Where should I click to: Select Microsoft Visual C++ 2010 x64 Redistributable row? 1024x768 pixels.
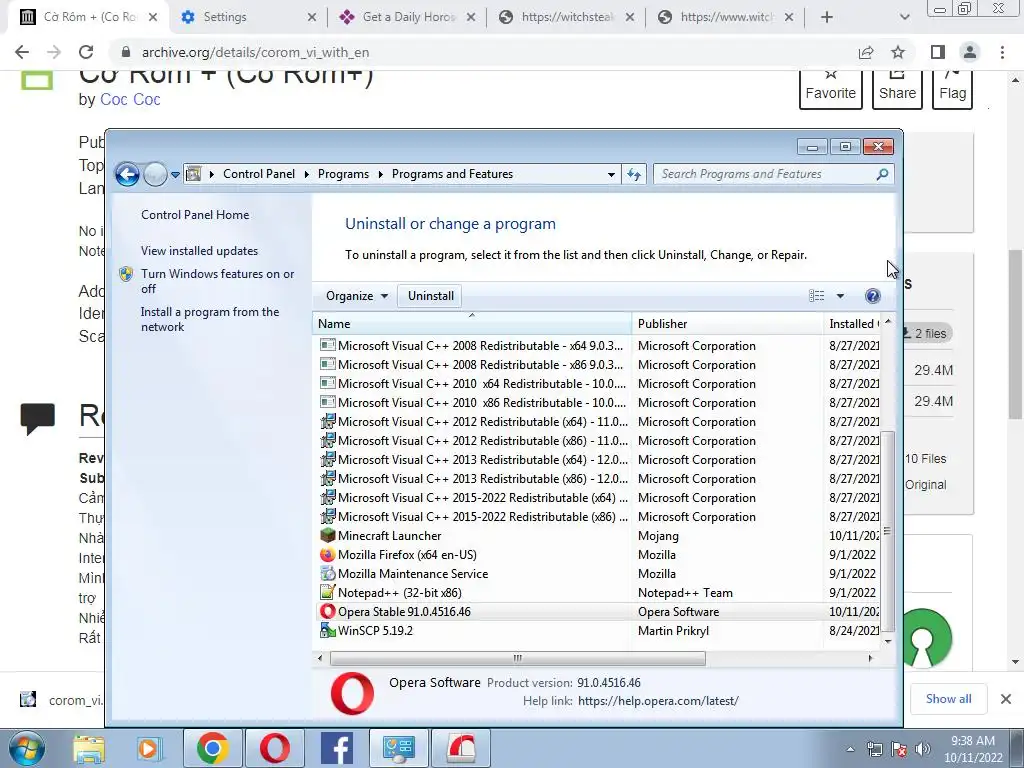(599, 383)
